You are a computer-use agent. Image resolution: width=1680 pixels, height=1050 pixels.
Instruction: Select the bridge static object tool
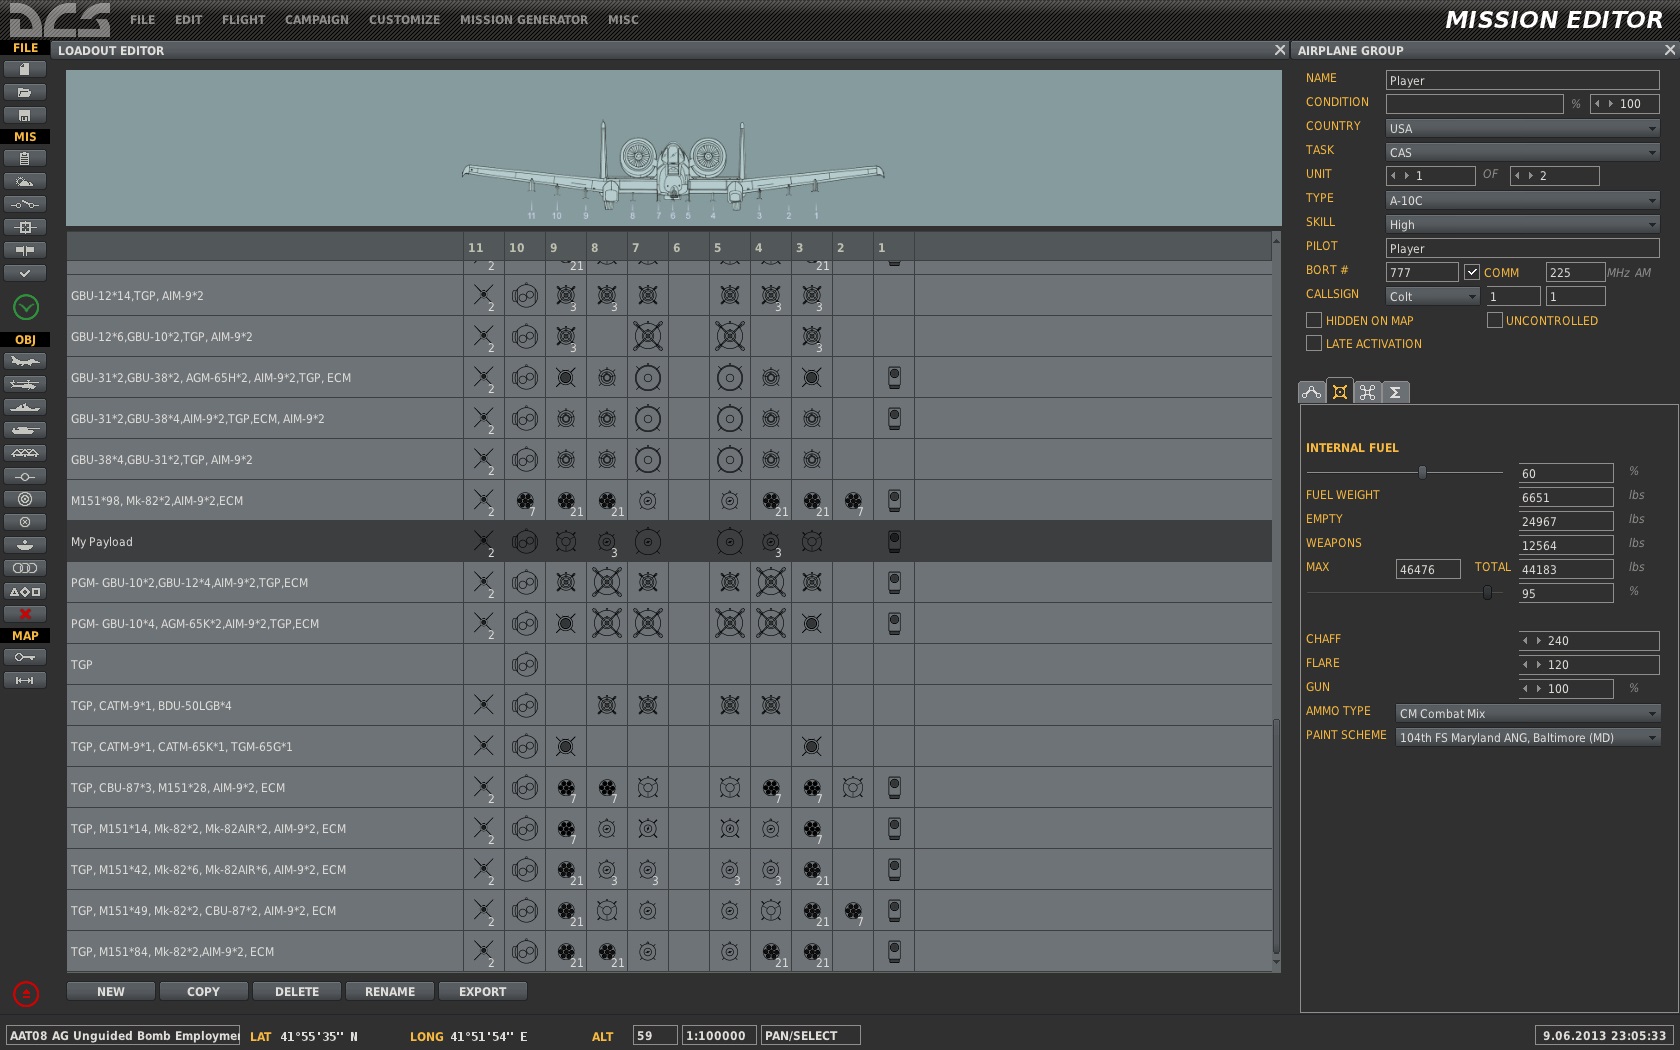click(25, 453)
